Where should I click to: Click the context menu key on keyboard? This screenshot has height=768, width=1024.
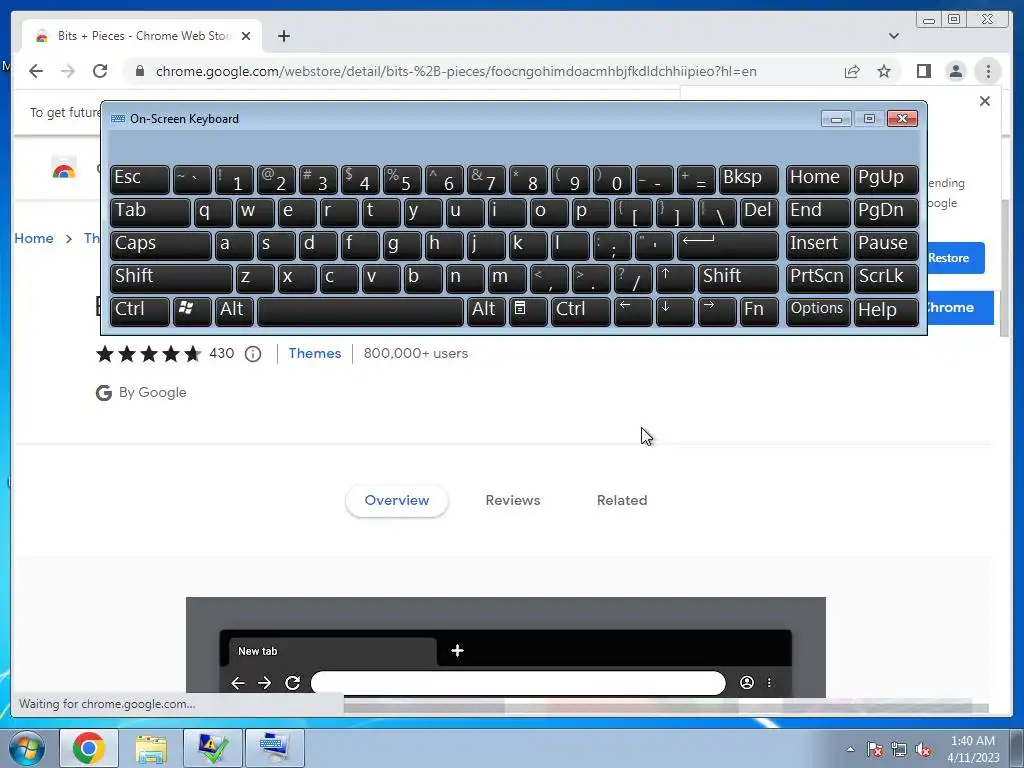pos(528,311)
